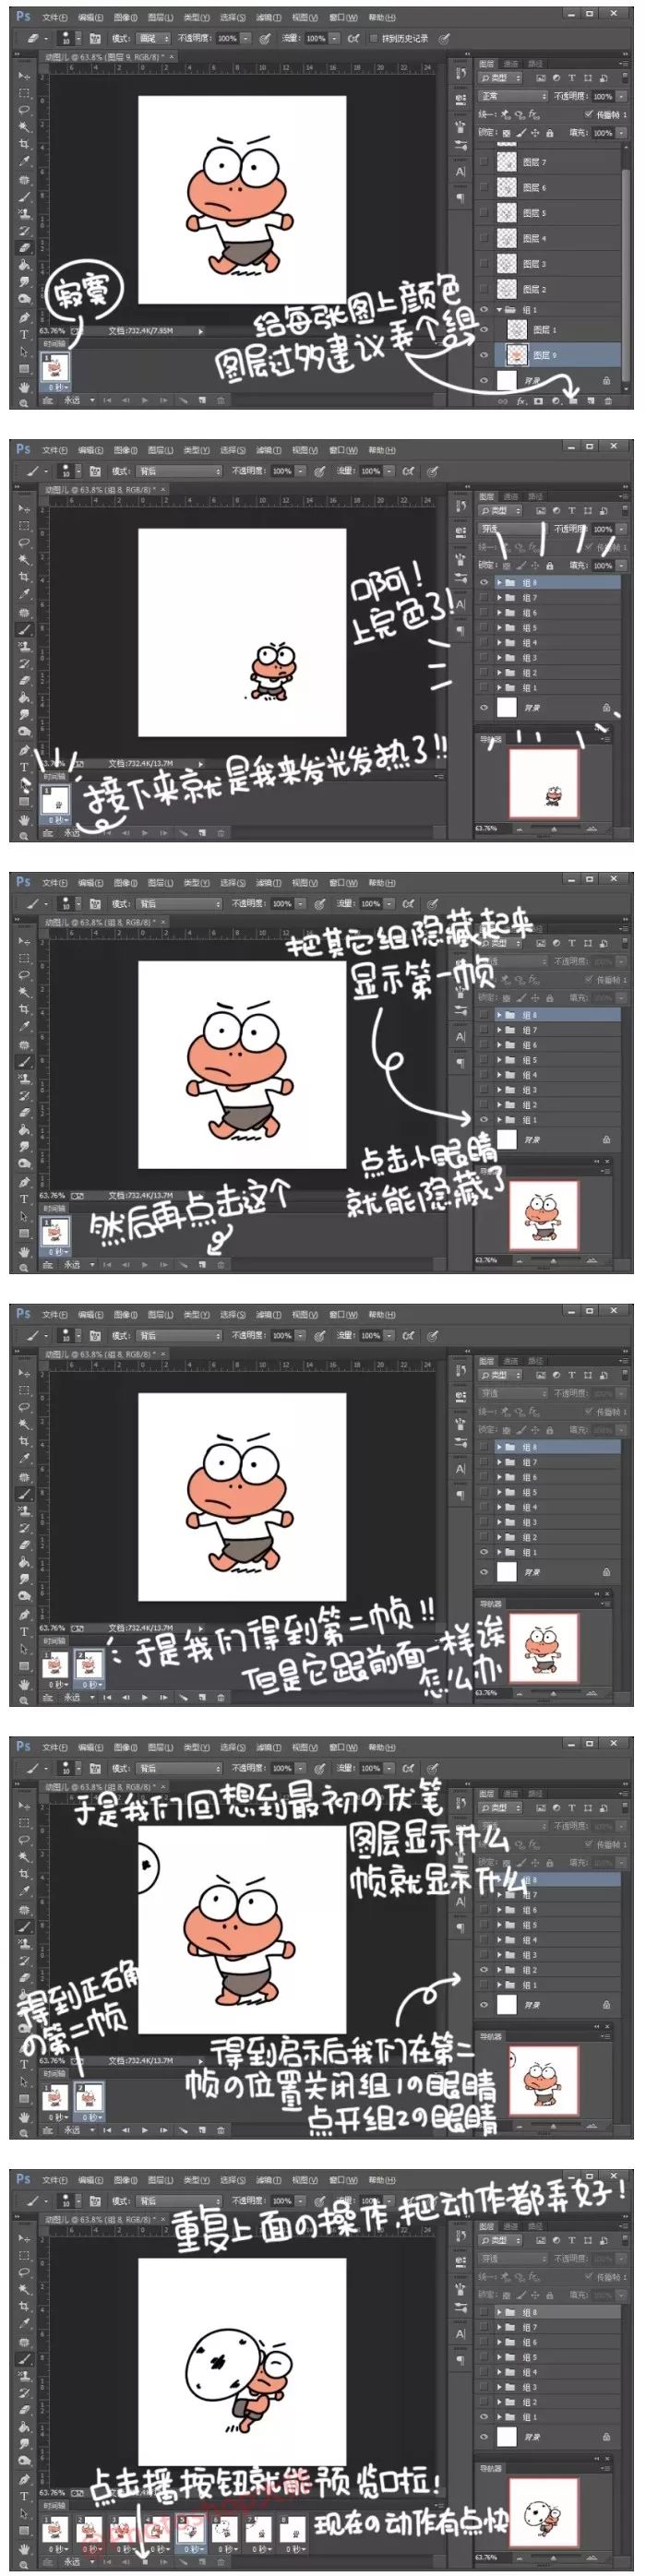This screenshot has height=2576, width=646.
Task: Toggle the eye of 组 8 in second screenshot
Action: click(484, 582)
